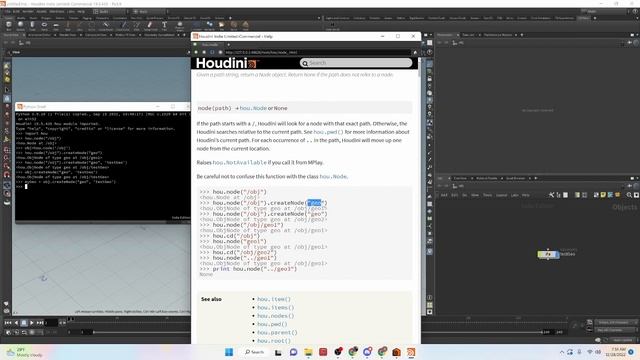The height and width of the screenshot is (360, 640).
Task: Open the Windows menu
Action: (57, 11)
